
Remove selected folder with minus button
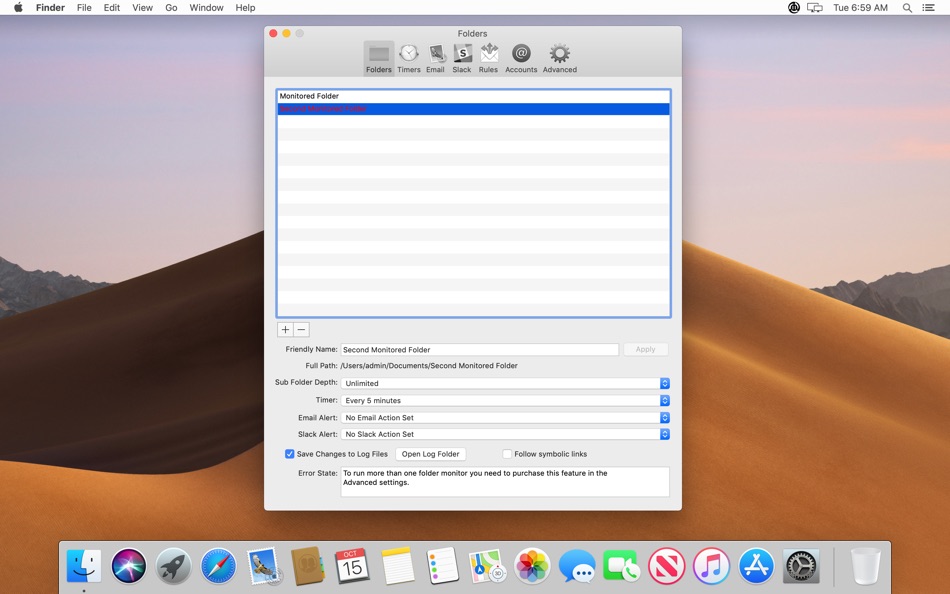[x=302, y=330]
